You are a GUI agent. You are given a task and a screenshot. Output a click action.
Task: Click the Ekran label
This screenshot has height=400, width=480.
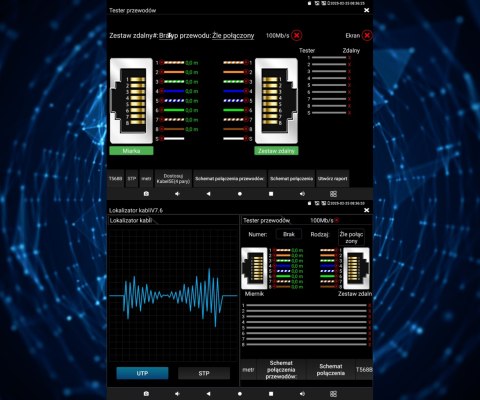tap(353, 35)
